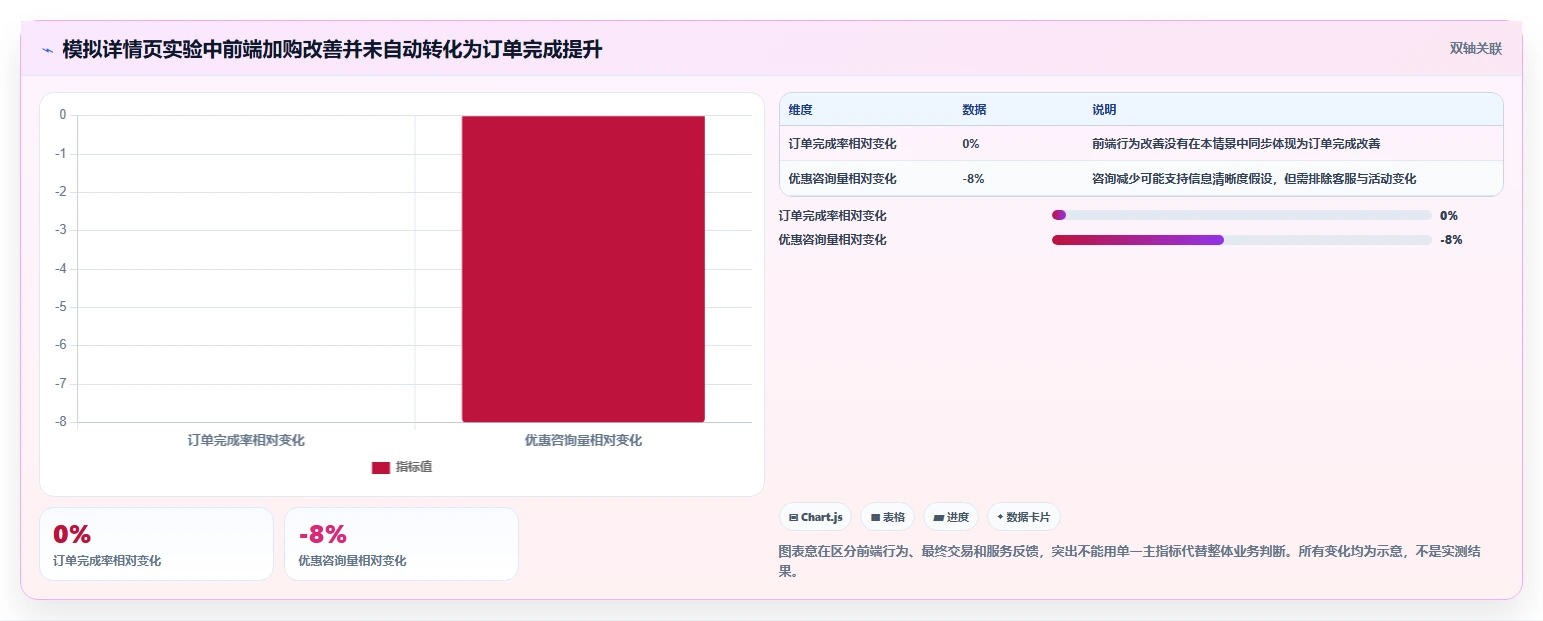Click the 表格 tag chip
This screenshot has width=1543, height=621.
pyautogui.click(x=887, y=517)
